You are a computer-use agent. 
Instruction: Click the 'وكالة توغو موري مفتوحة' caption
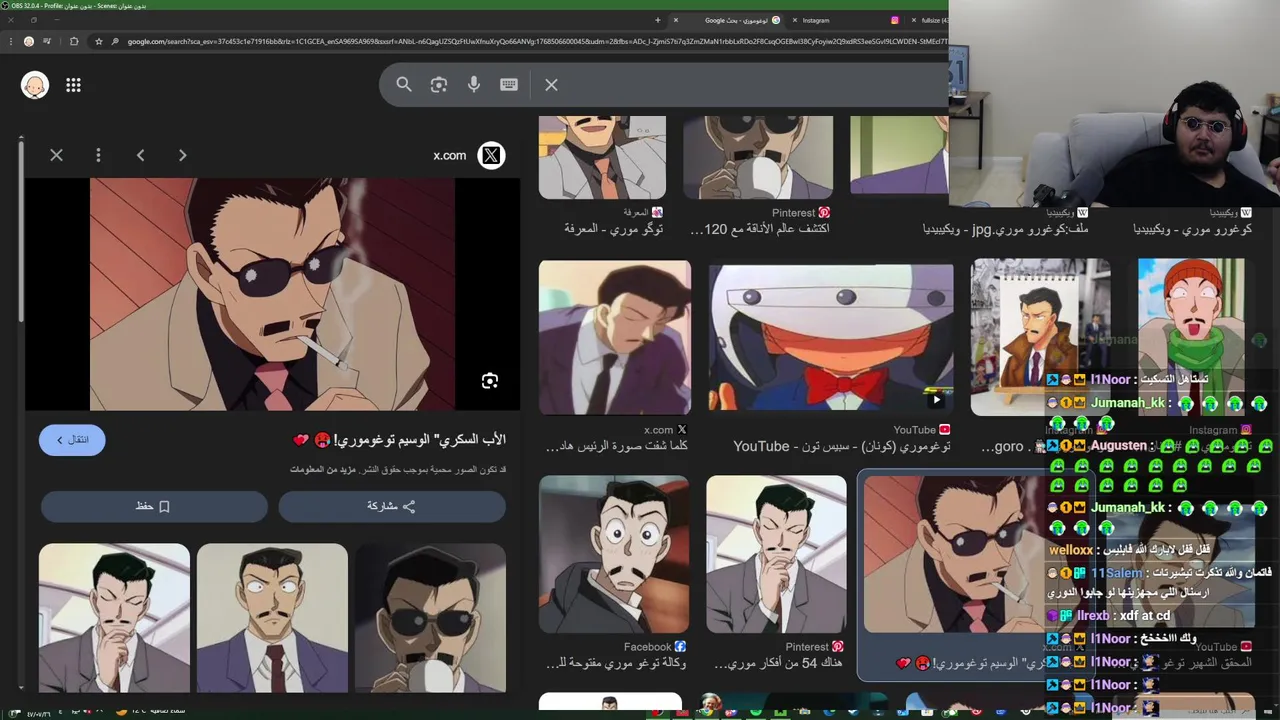pos(618,664)
